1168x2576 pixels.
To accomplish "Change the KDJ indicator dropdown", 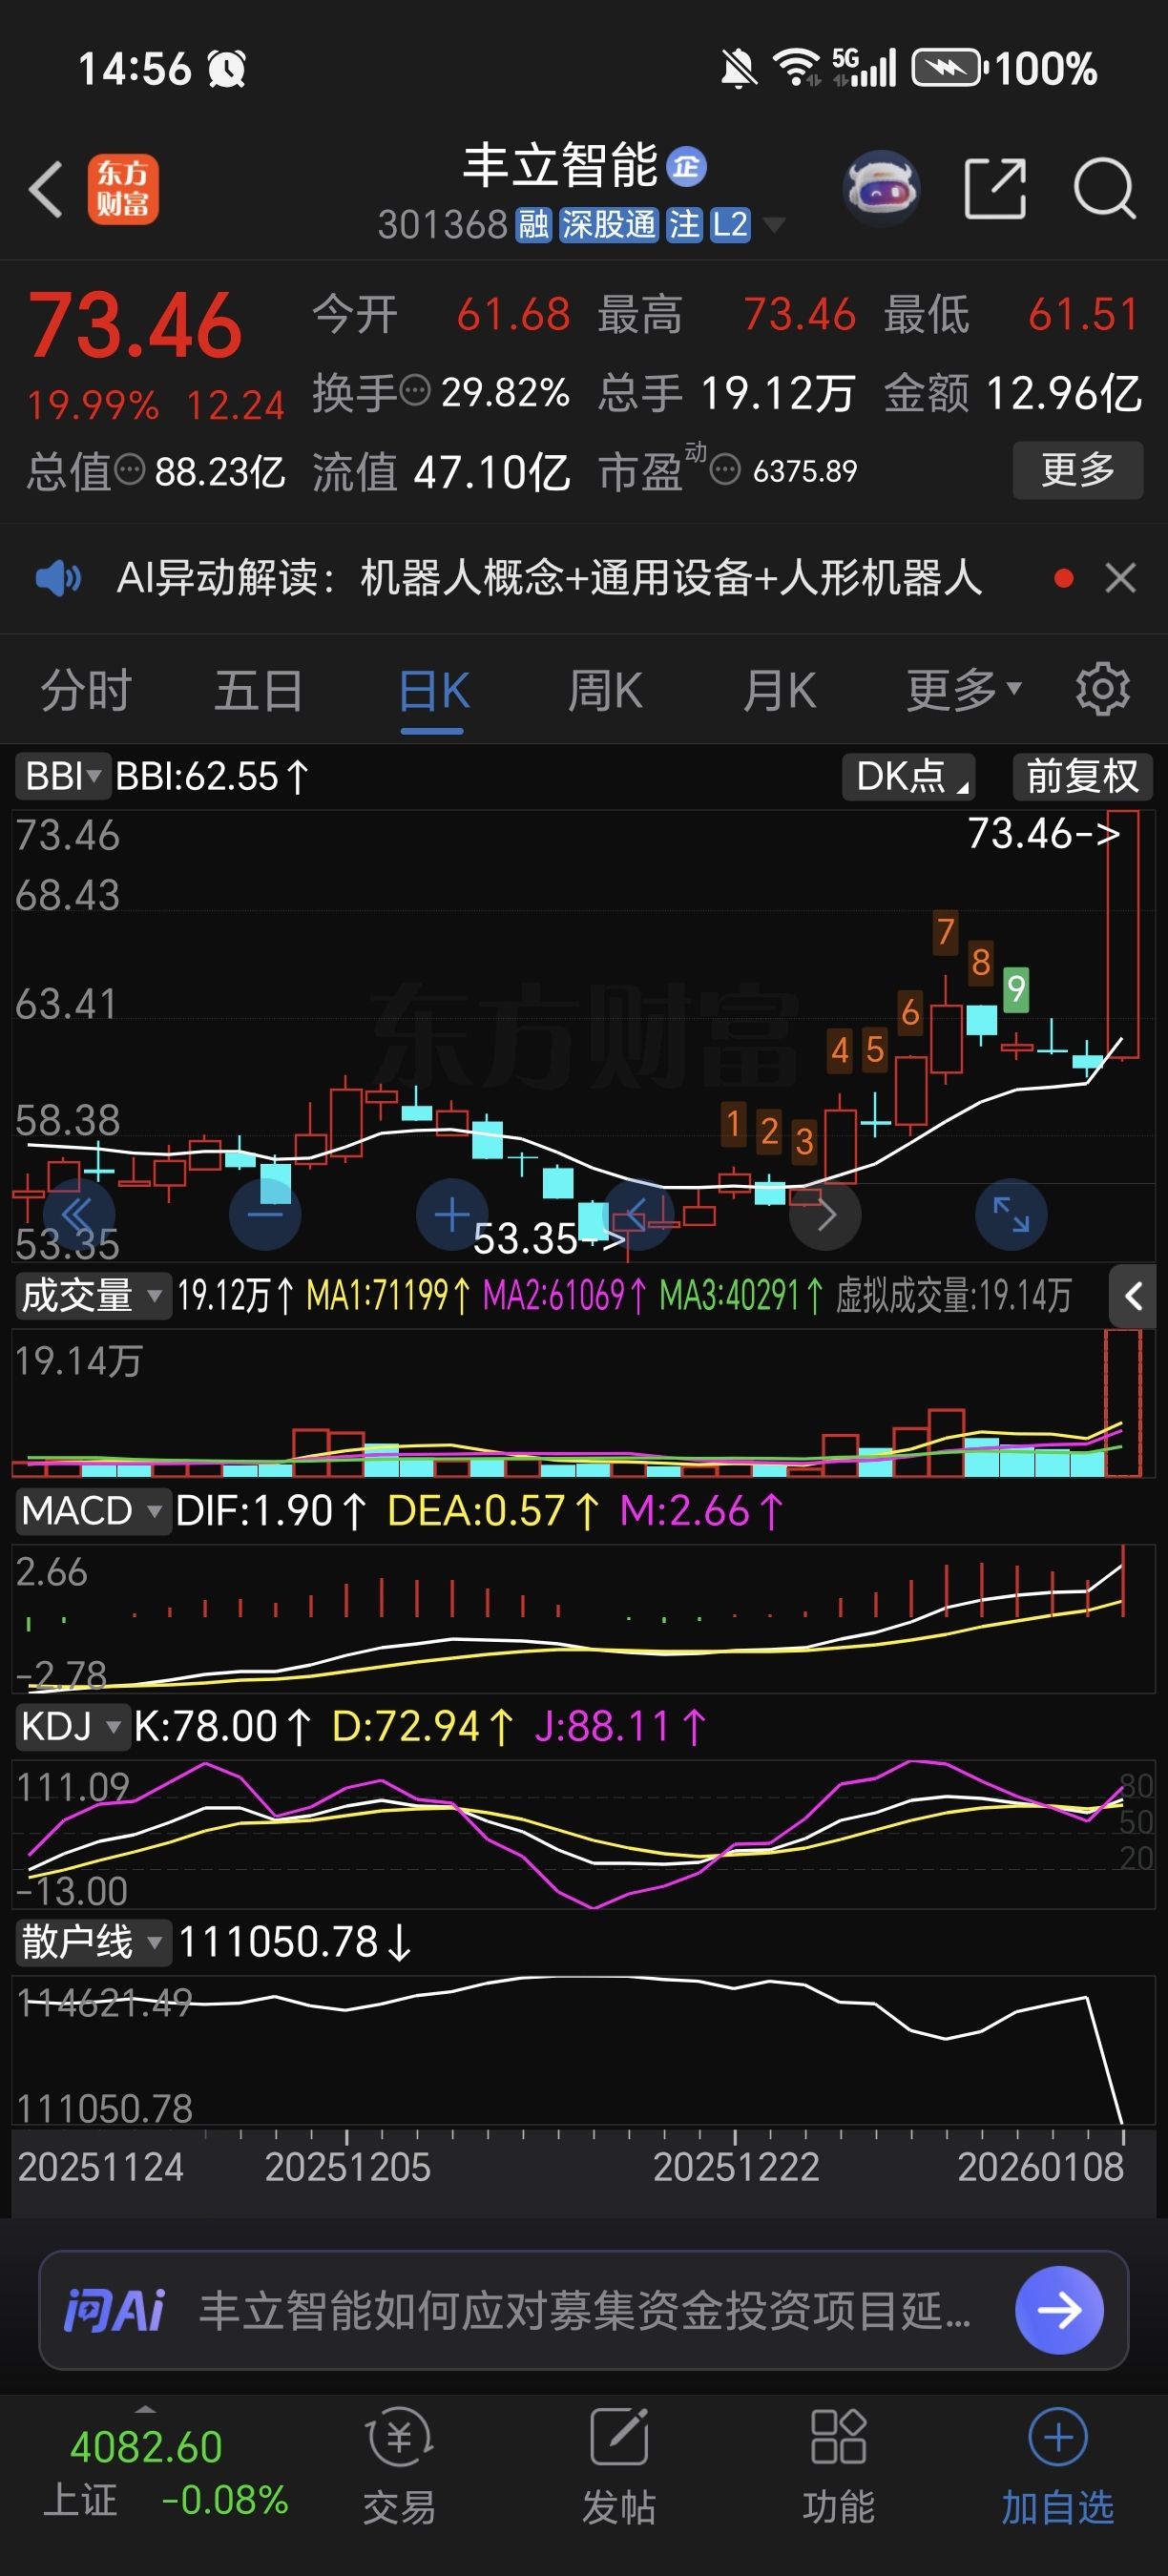I will [72, 1726].
